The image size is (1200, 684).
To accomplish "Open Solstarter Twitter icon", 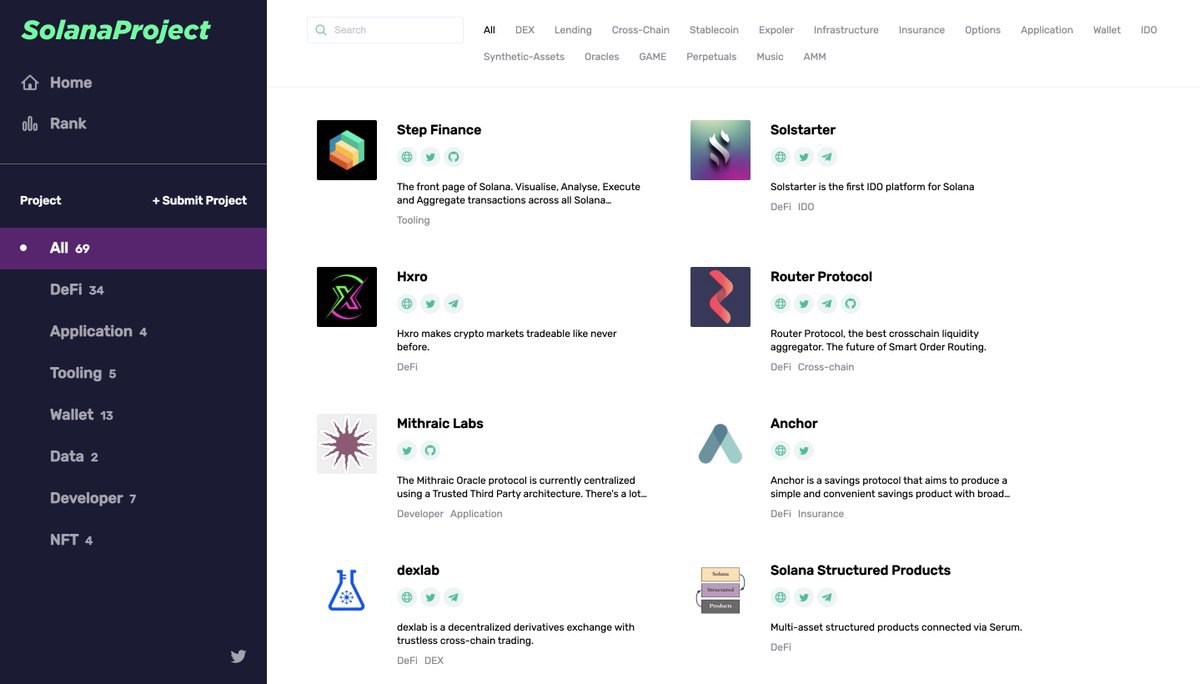I will click(x=804, y=157).
